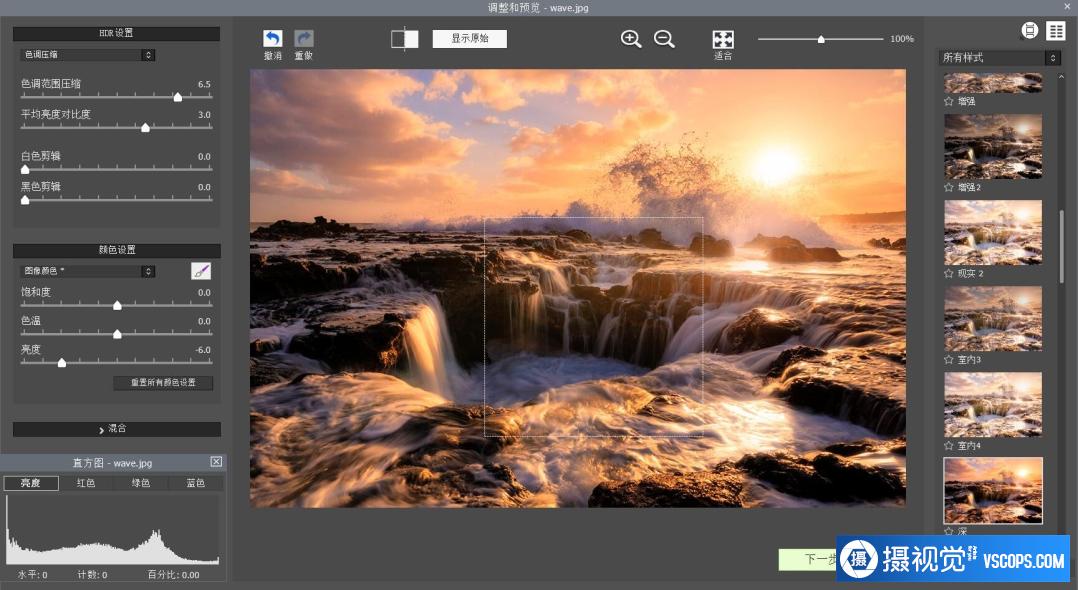Click the 平均亮度对比度 slider handle
Viewport: 1078px width, 590px height.
[145, 127]
